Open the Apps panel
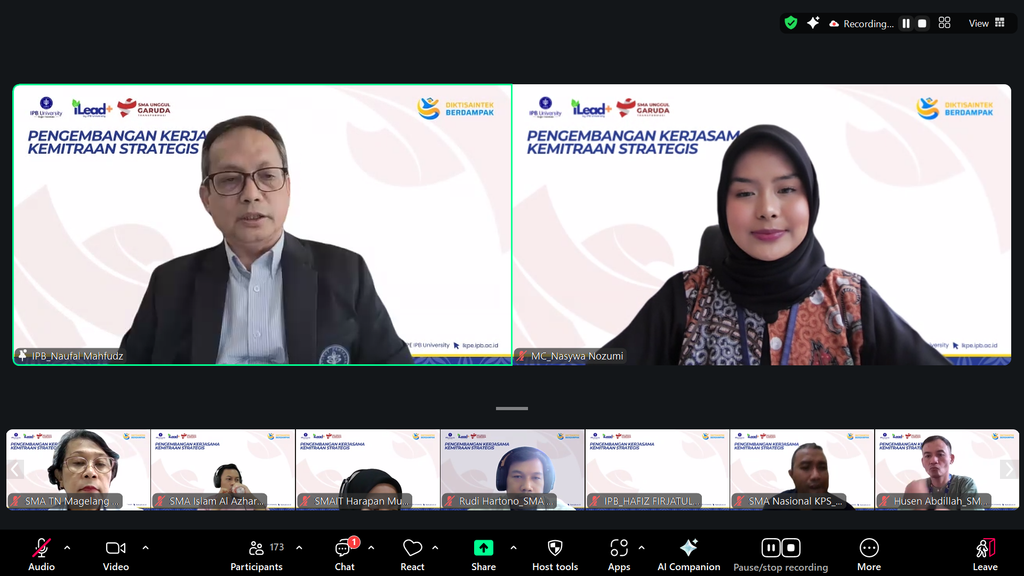The width and height of the screenshot is (1024, 576). click(x=619, y=555)
